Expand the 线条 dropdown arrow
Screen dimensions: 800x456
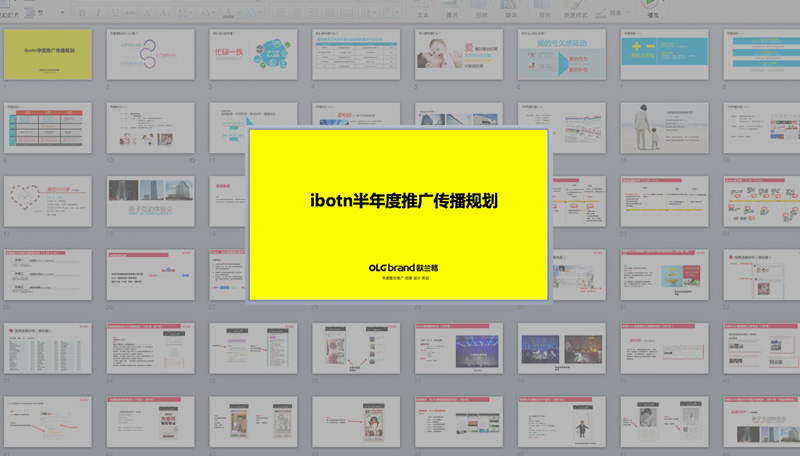coord(628,13)
